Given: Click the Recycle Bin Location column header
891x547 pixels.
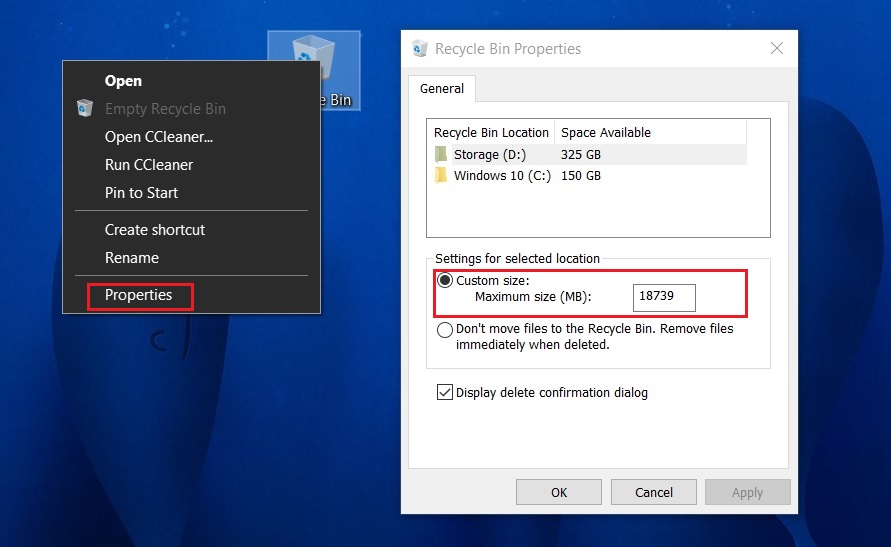Looking at the screenshot, I should (492, 132).
